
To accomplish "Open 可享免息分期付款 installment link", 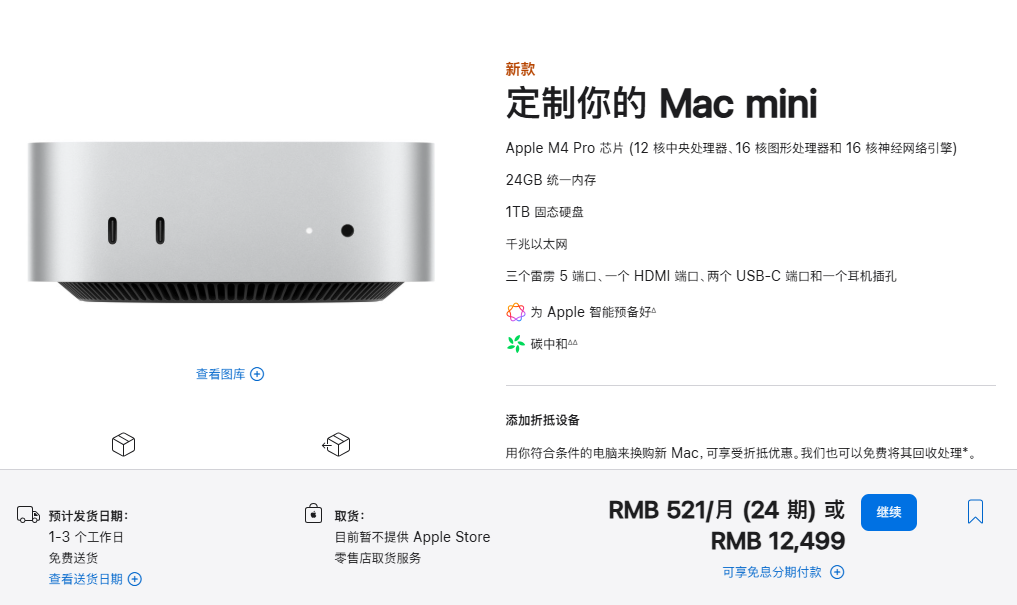I will pyautogui.click(x=772, y=572).
